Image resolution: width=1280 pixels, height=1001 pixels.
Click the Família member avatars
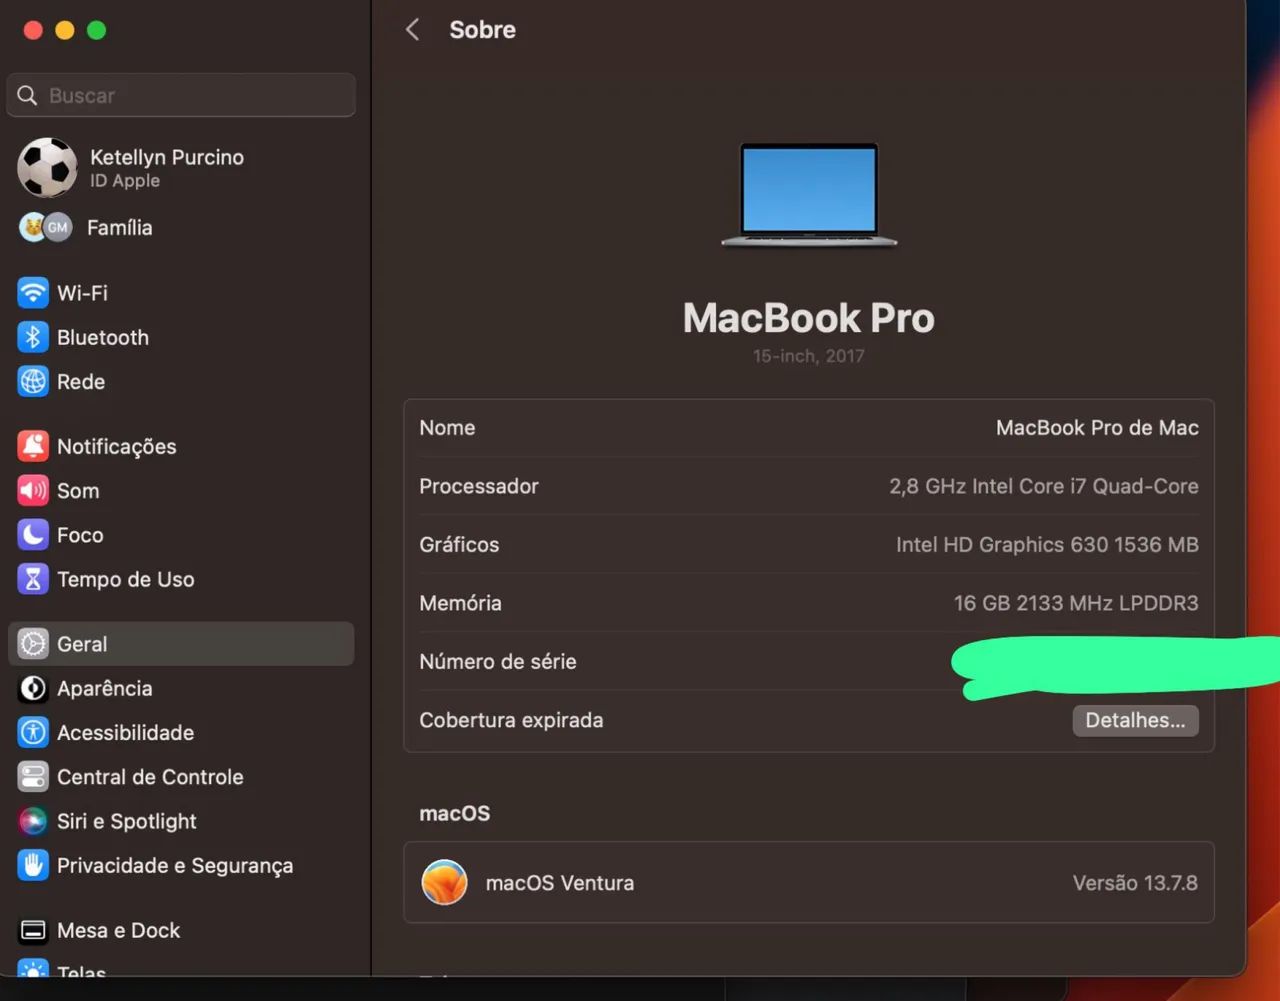point(46,227)
